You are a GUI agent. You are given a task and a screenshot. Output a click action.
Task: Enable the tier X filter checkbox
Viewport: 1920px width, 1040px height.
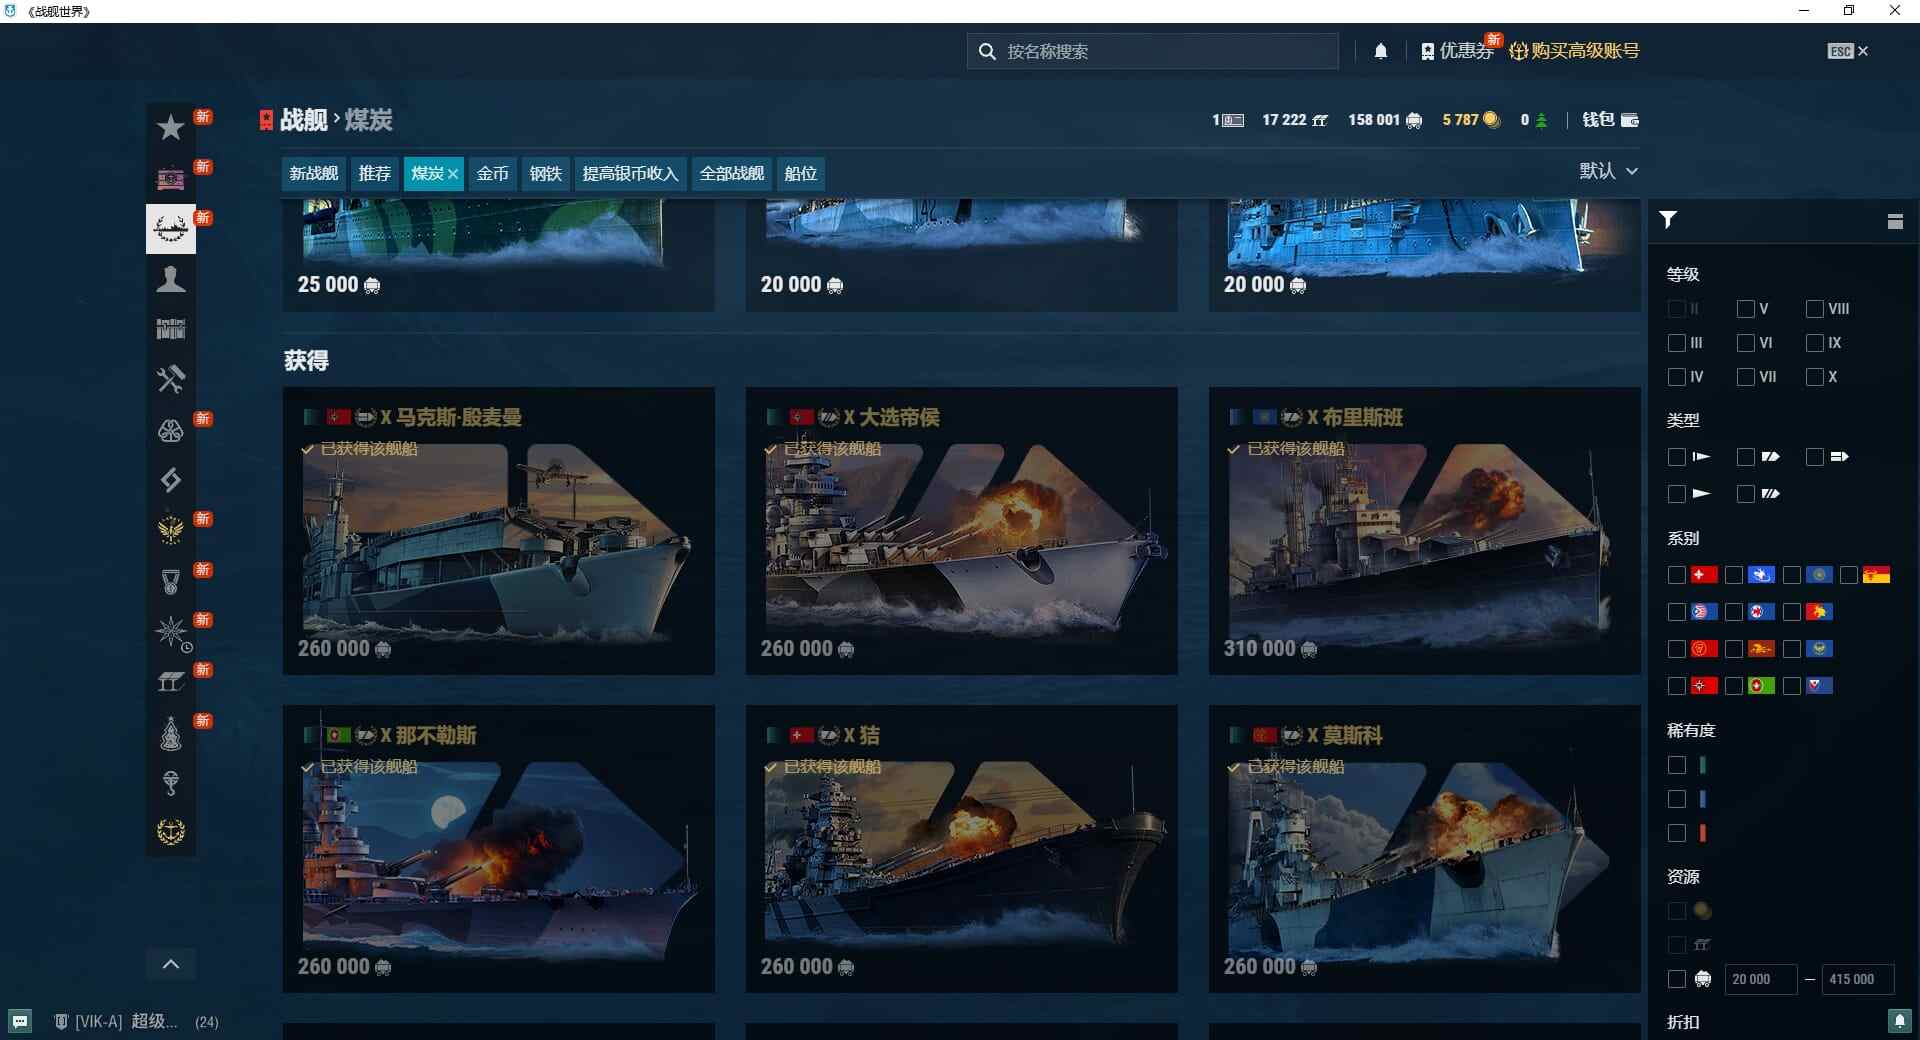[x=1815, y=377]
